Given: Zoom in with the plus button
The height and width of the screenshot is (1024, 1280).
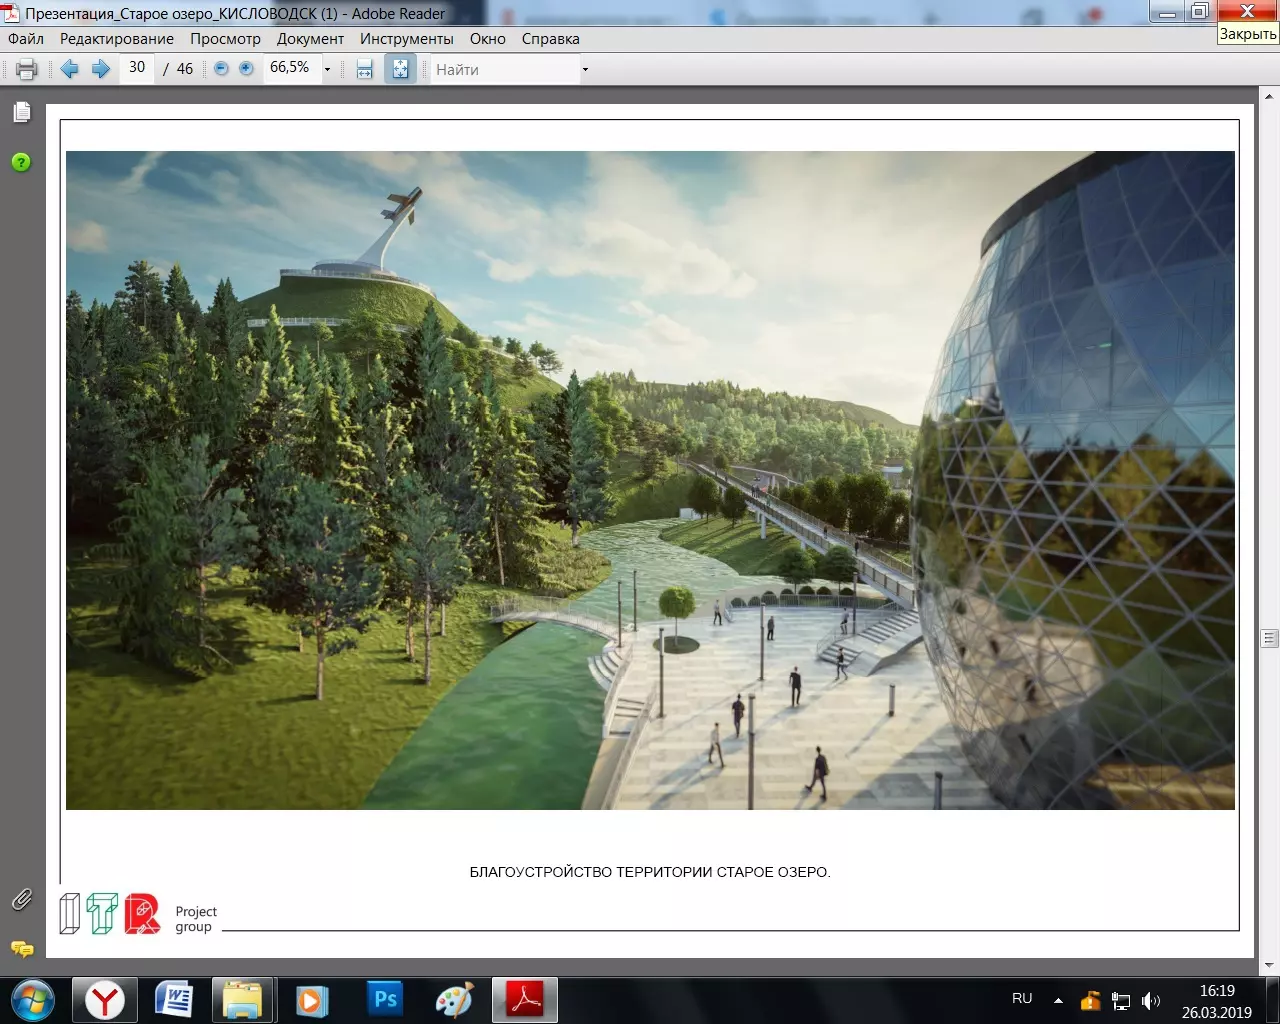Looking at the screenshot, I should (246, 69).
